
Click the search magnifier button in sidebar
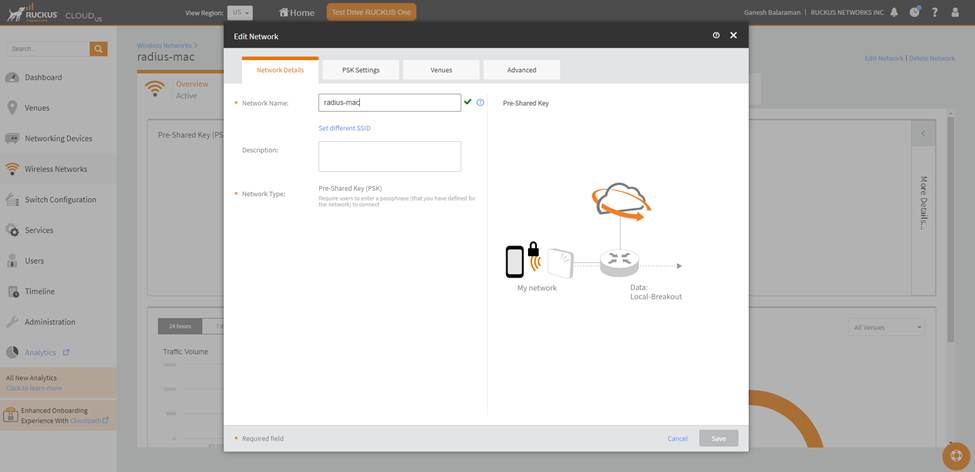coord(98,49)
